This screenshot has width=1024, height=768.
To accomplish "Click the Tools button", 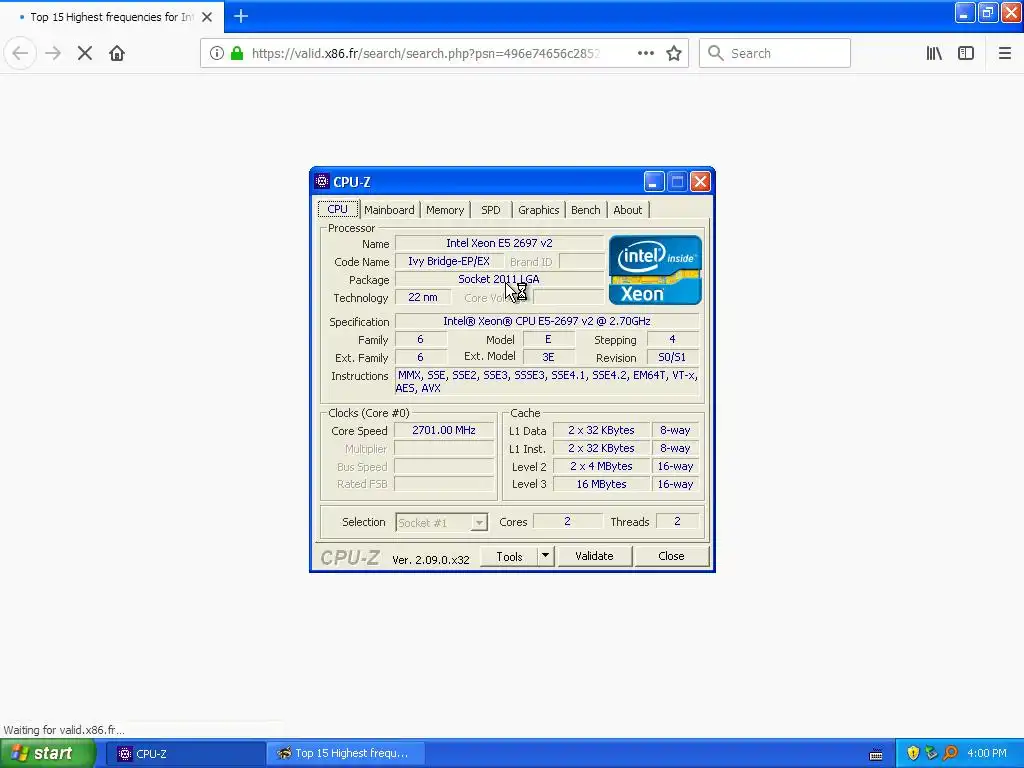I will (509, 556).
